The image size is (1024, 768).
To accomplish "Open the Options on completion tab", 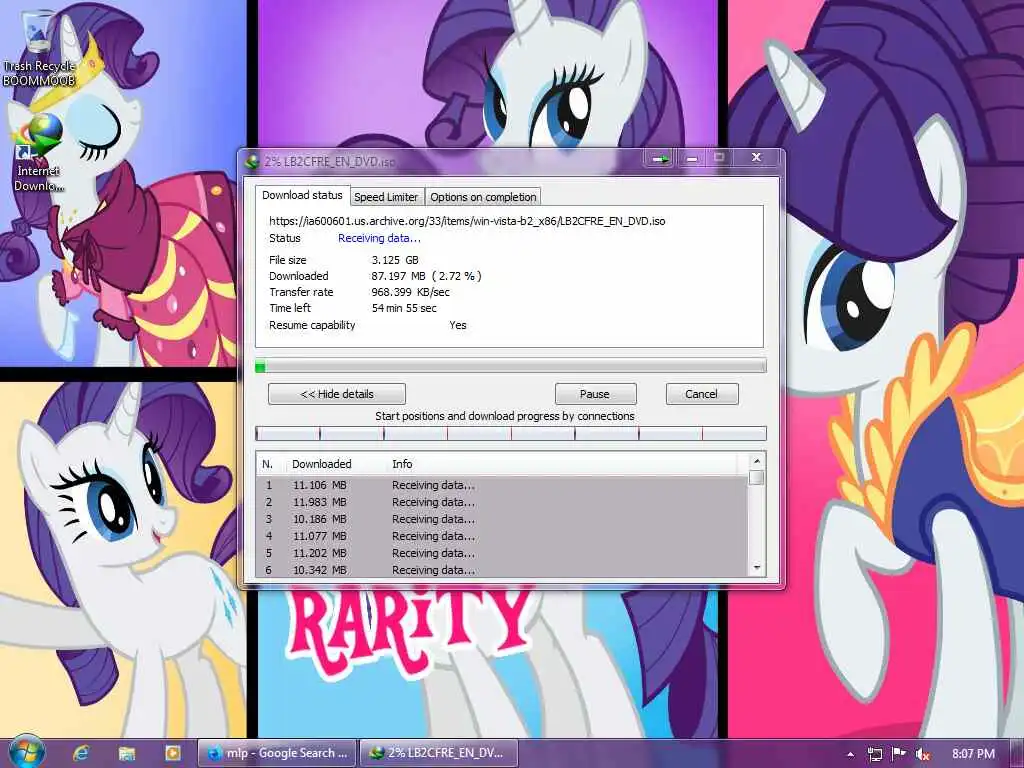I will [x=483, y=197].
